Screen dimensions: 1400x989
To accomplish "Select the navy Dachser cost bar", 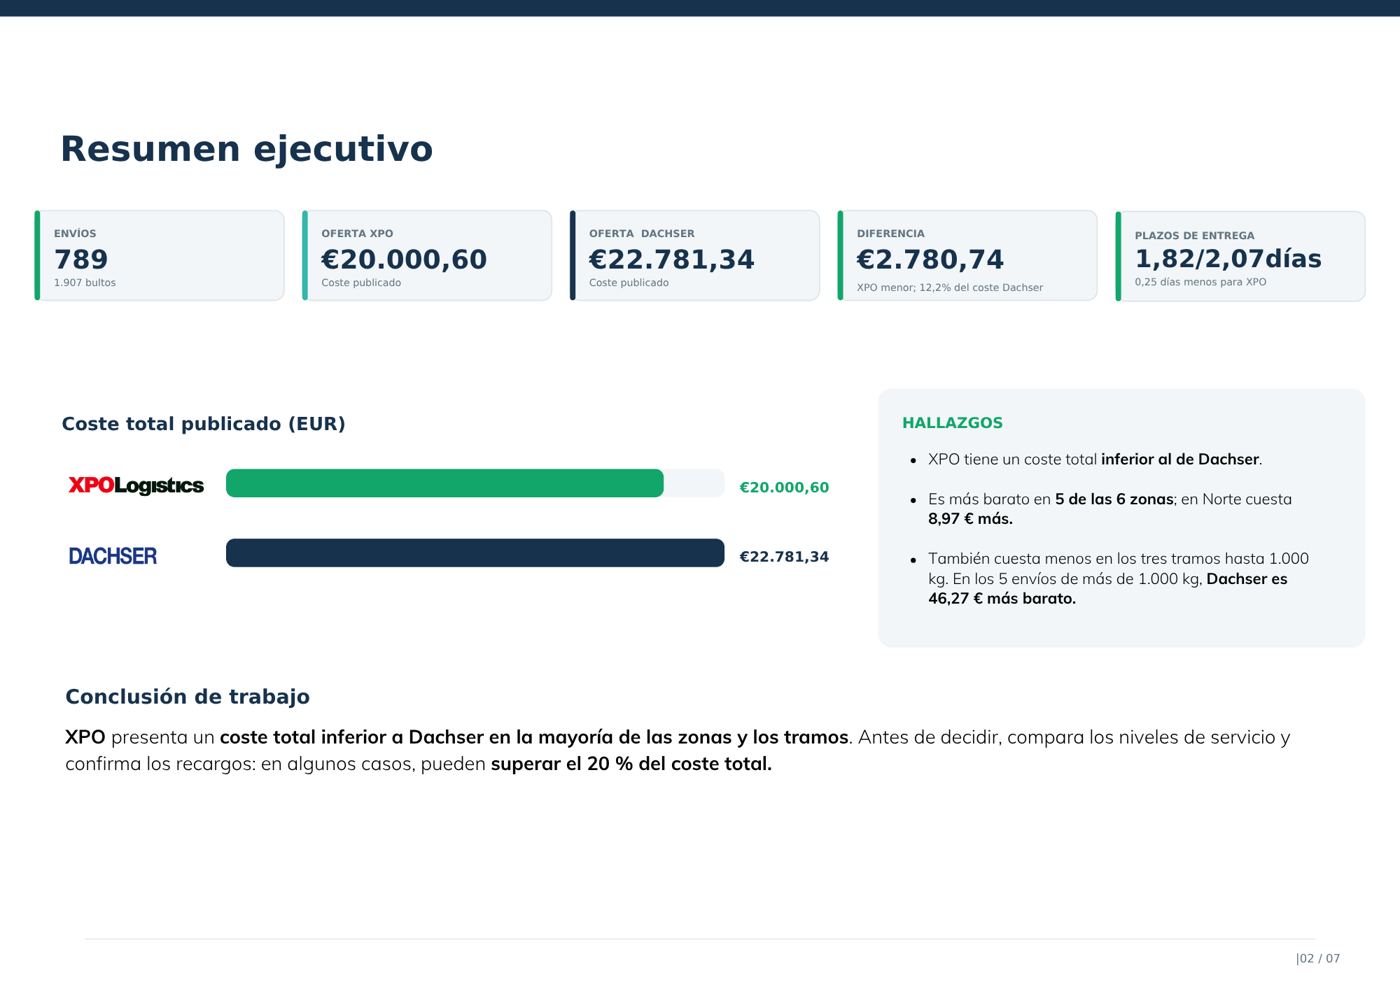I will click(x=475, y=553).
